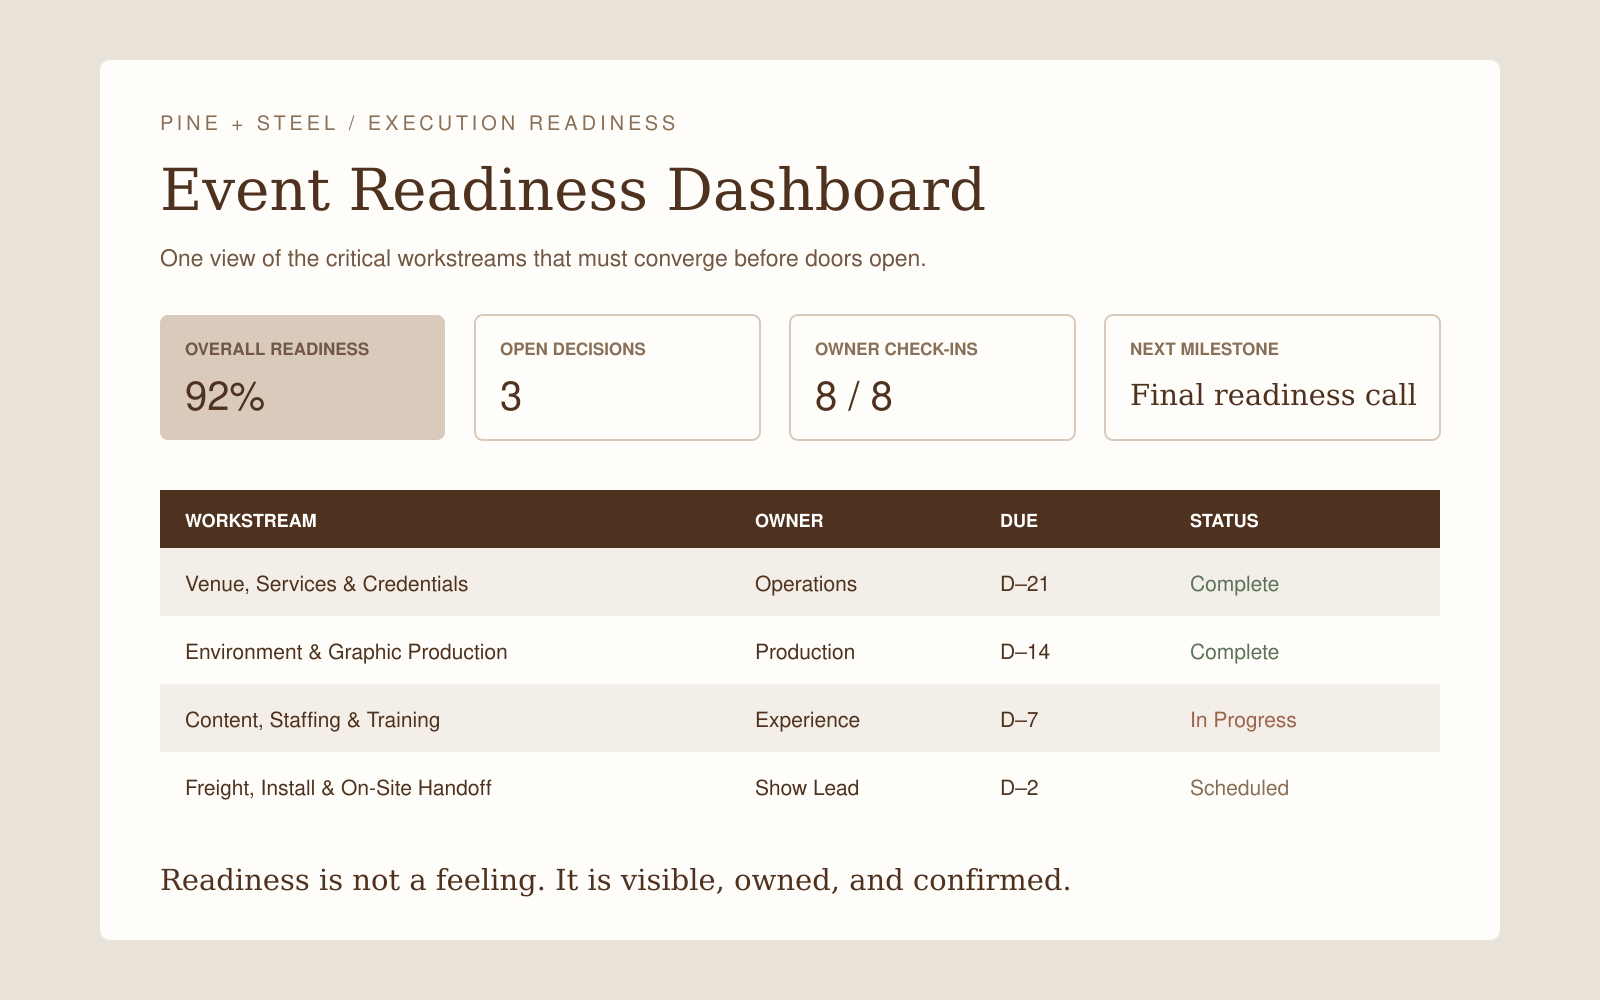The width and height of the screenshot is (1600, 1000).
Task: Click the Show Lead owner cell
Action: (807, 788)
